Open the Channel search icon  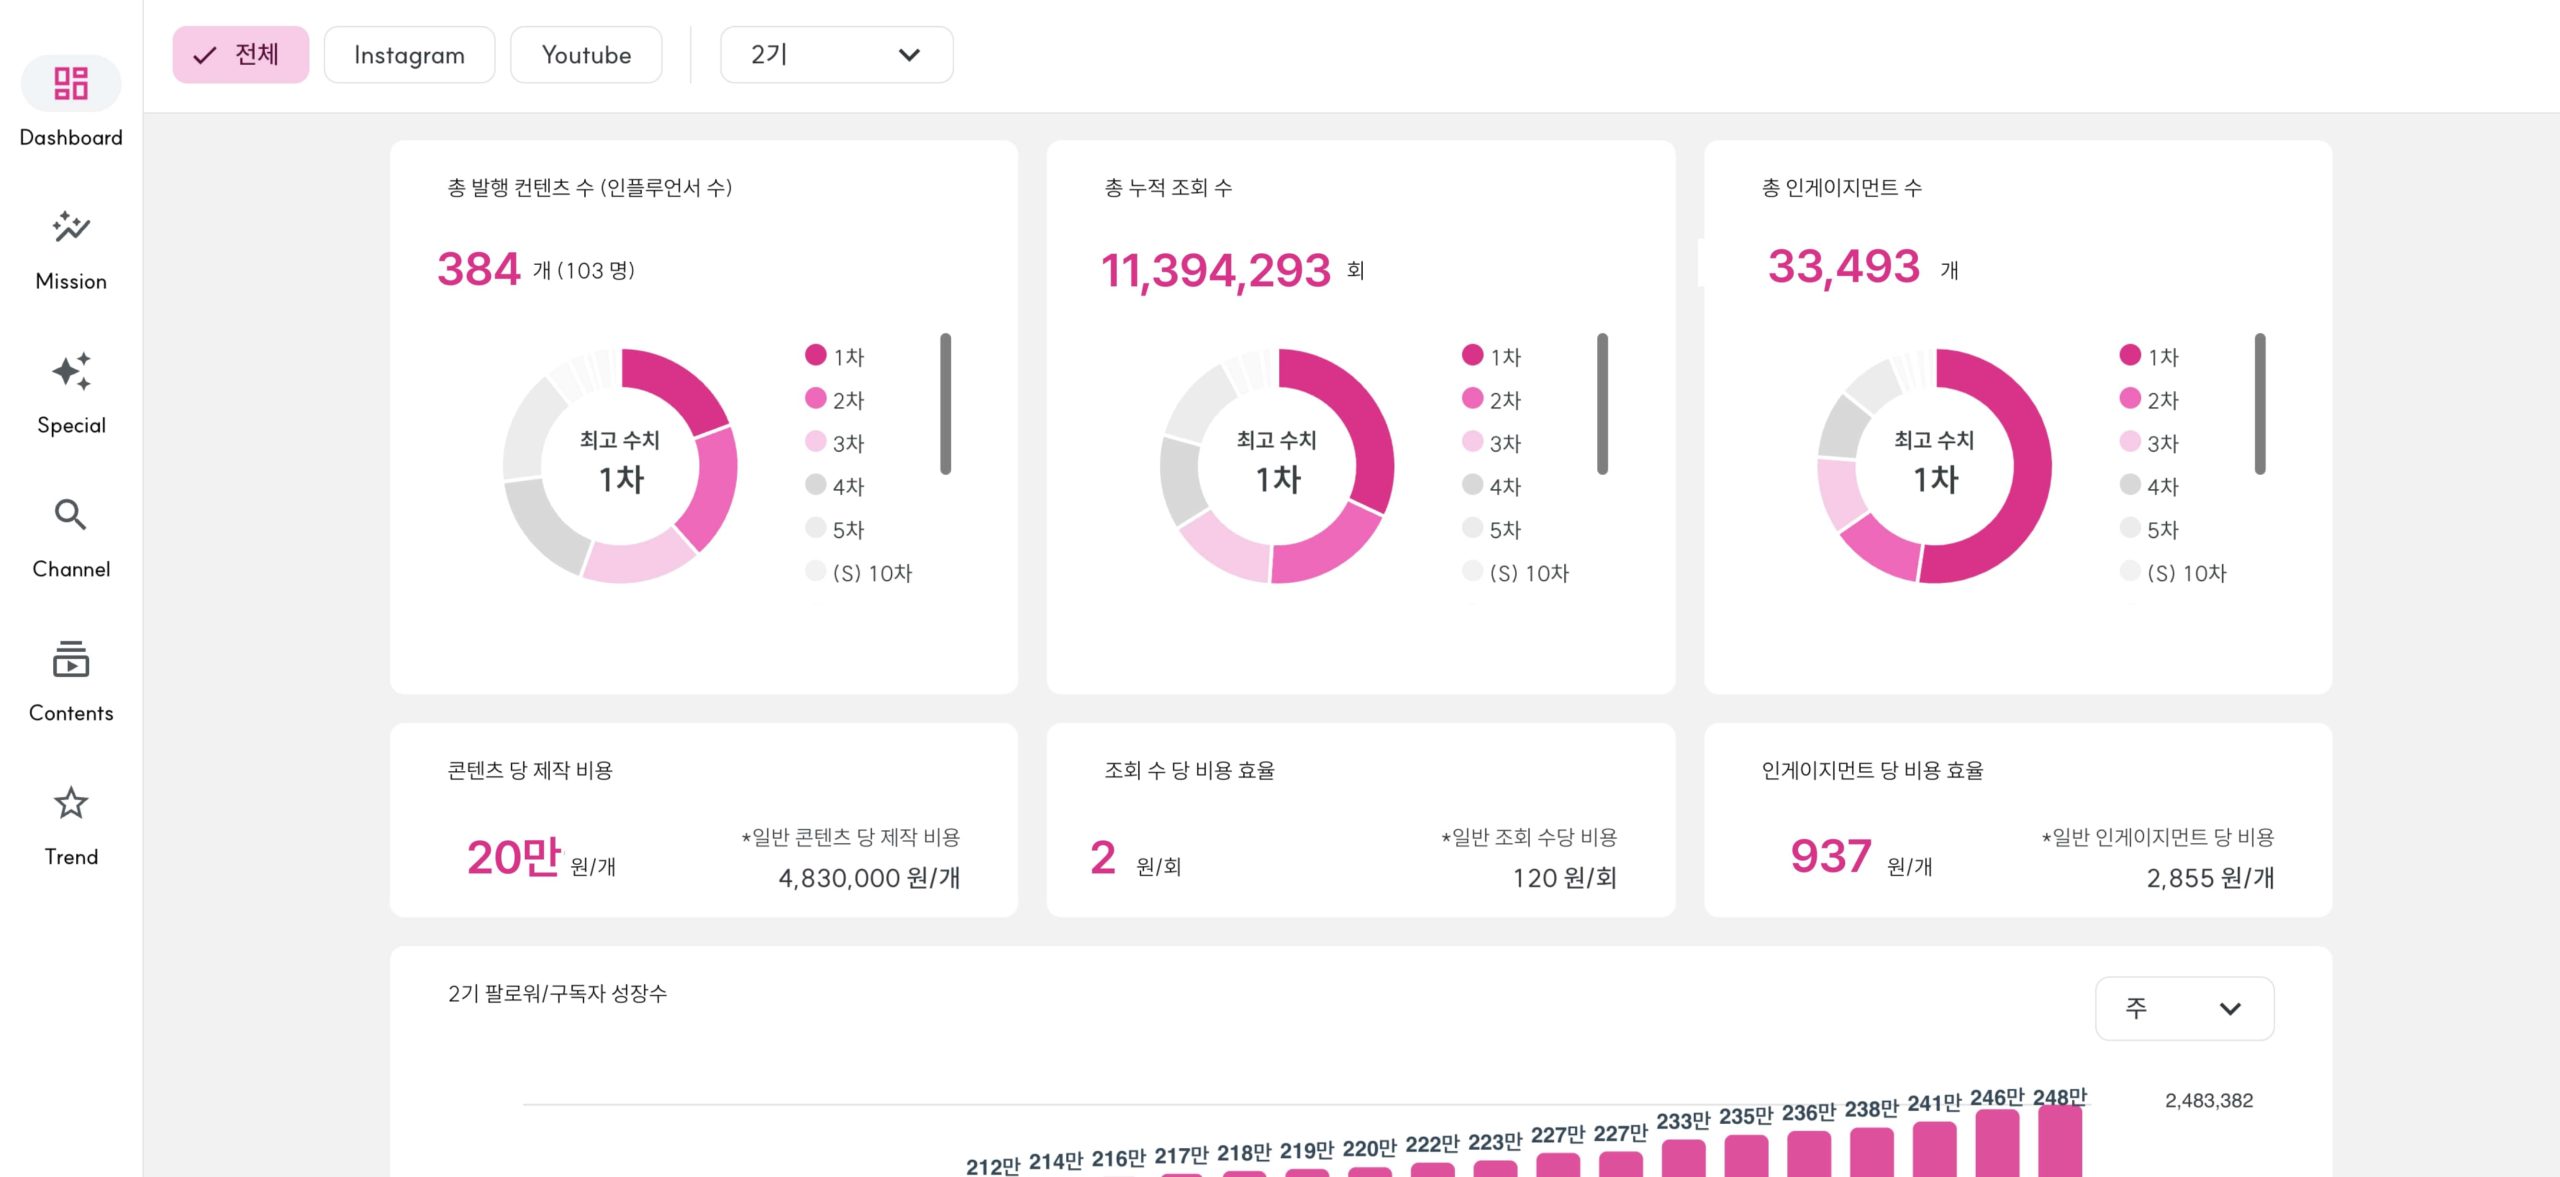(71, 515)
